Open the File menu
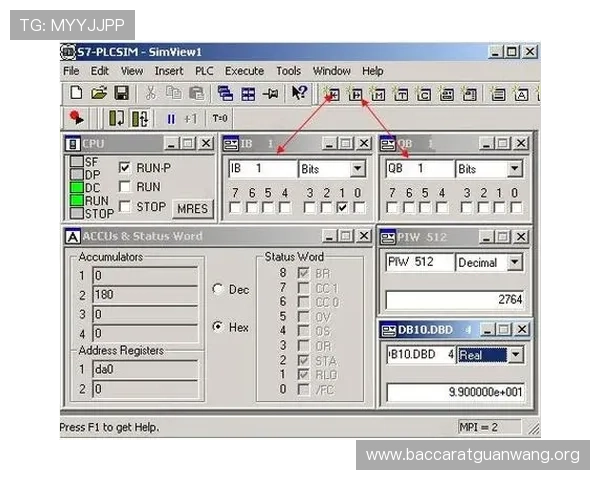 pyautogui.click(x=71, y=71)
